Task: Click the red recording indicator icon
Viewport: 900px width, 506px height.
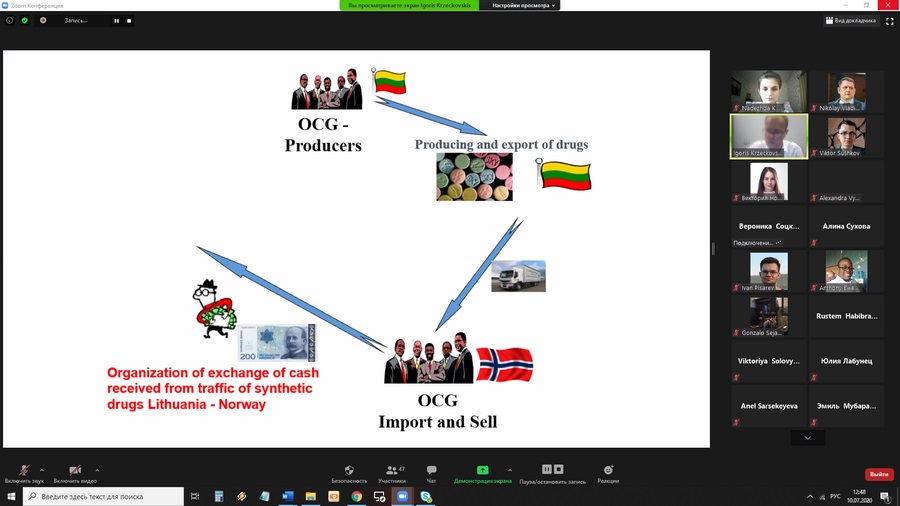Action: 43,21
